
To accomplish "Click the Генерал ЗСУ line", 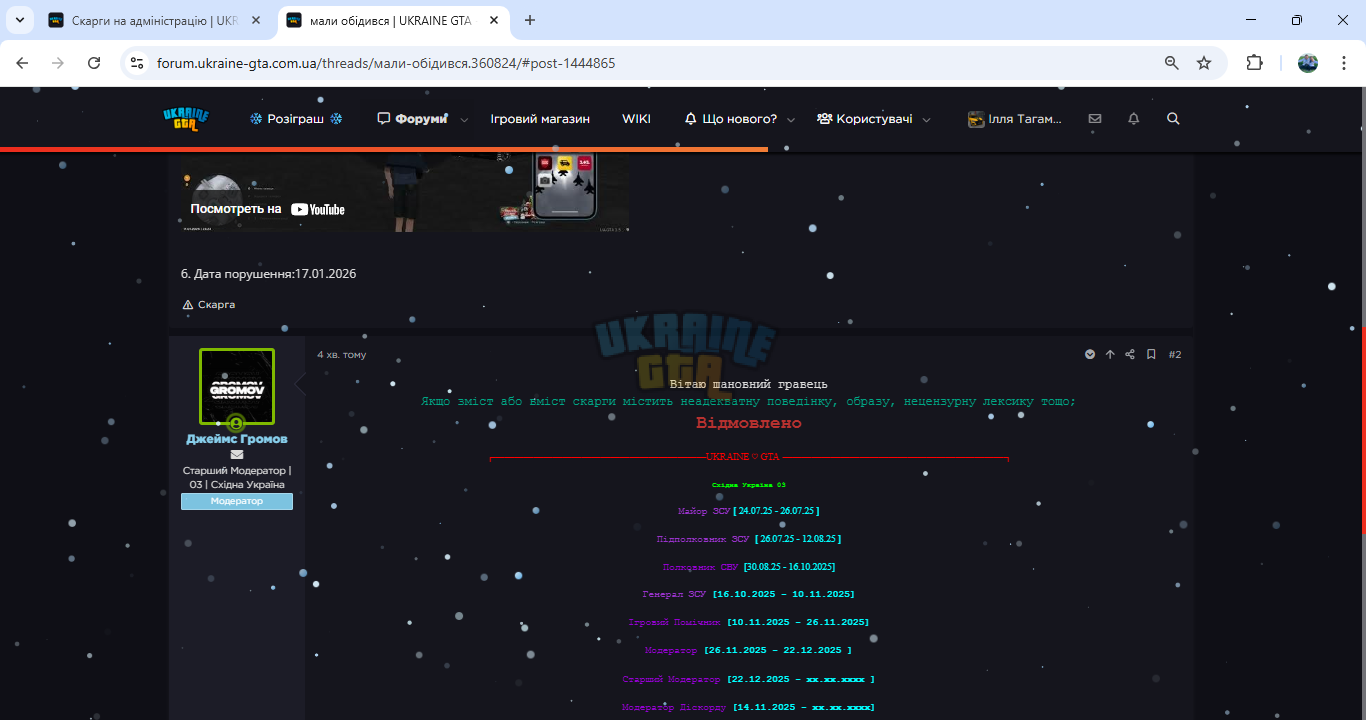I will [x=749, y=594].
